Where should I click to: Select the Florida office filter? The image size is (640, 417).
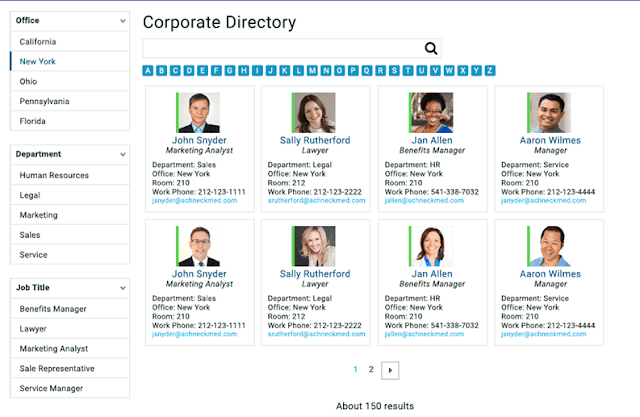click(70, 121)
